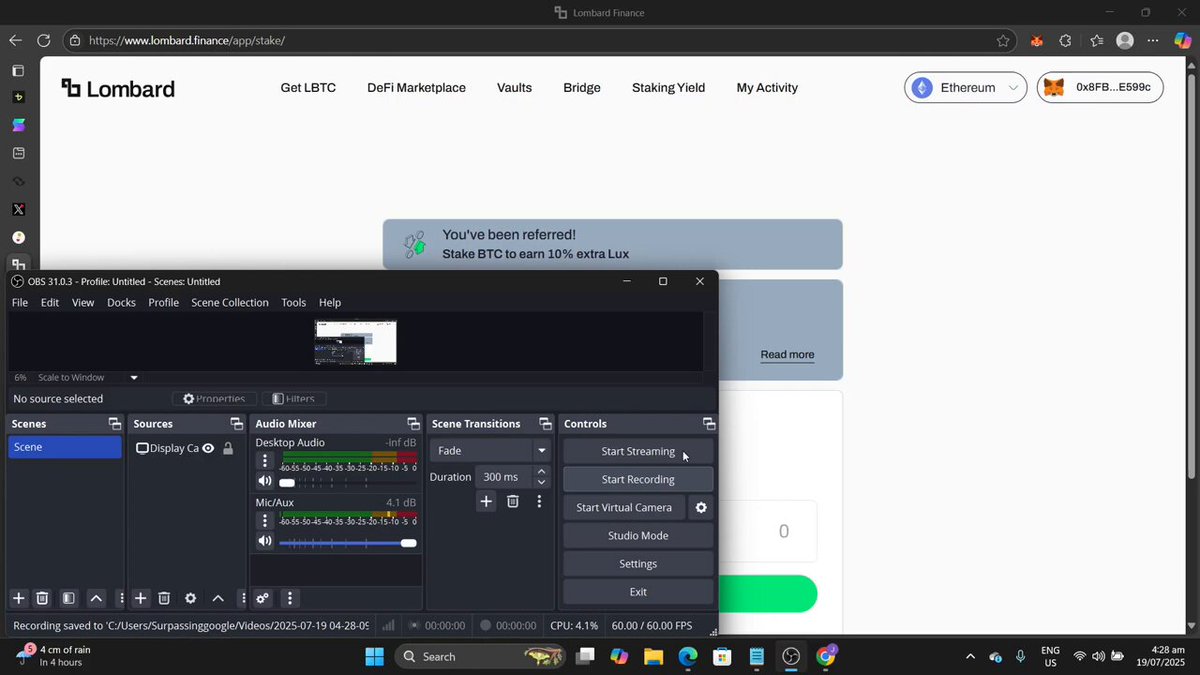Screen dimensions: 1200x675
Task: Undock the Scene Transitions panel
Action: pos(545,424)
